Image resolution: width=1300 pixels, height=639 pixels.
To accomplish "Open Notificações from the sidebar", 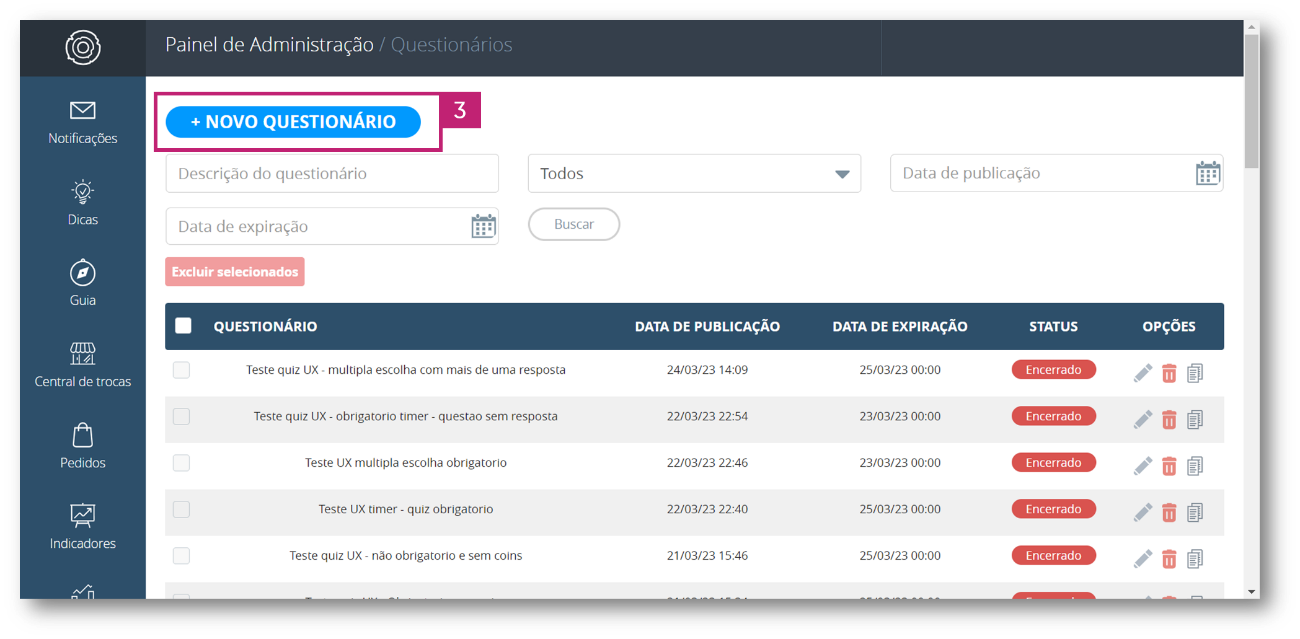I will pos(83,122).
